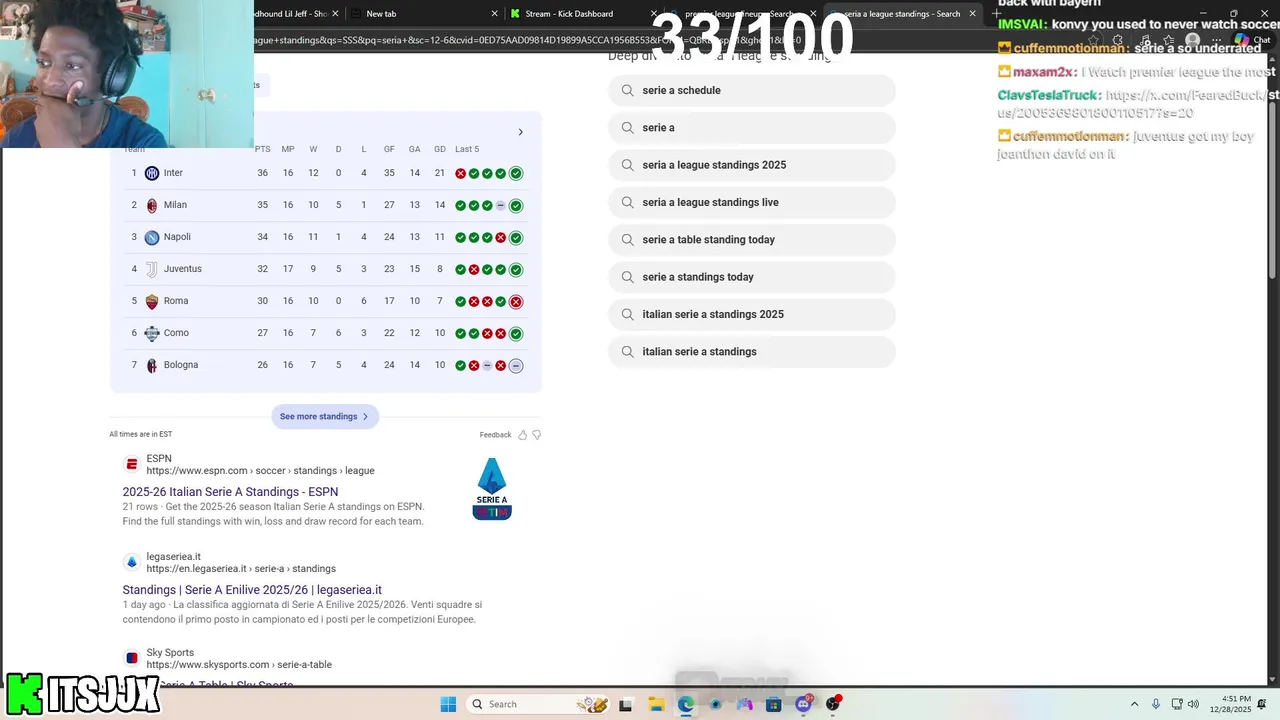Select the 'serie a' search suggestion
The image size is (1280, 720).
(x=752, y=128)
